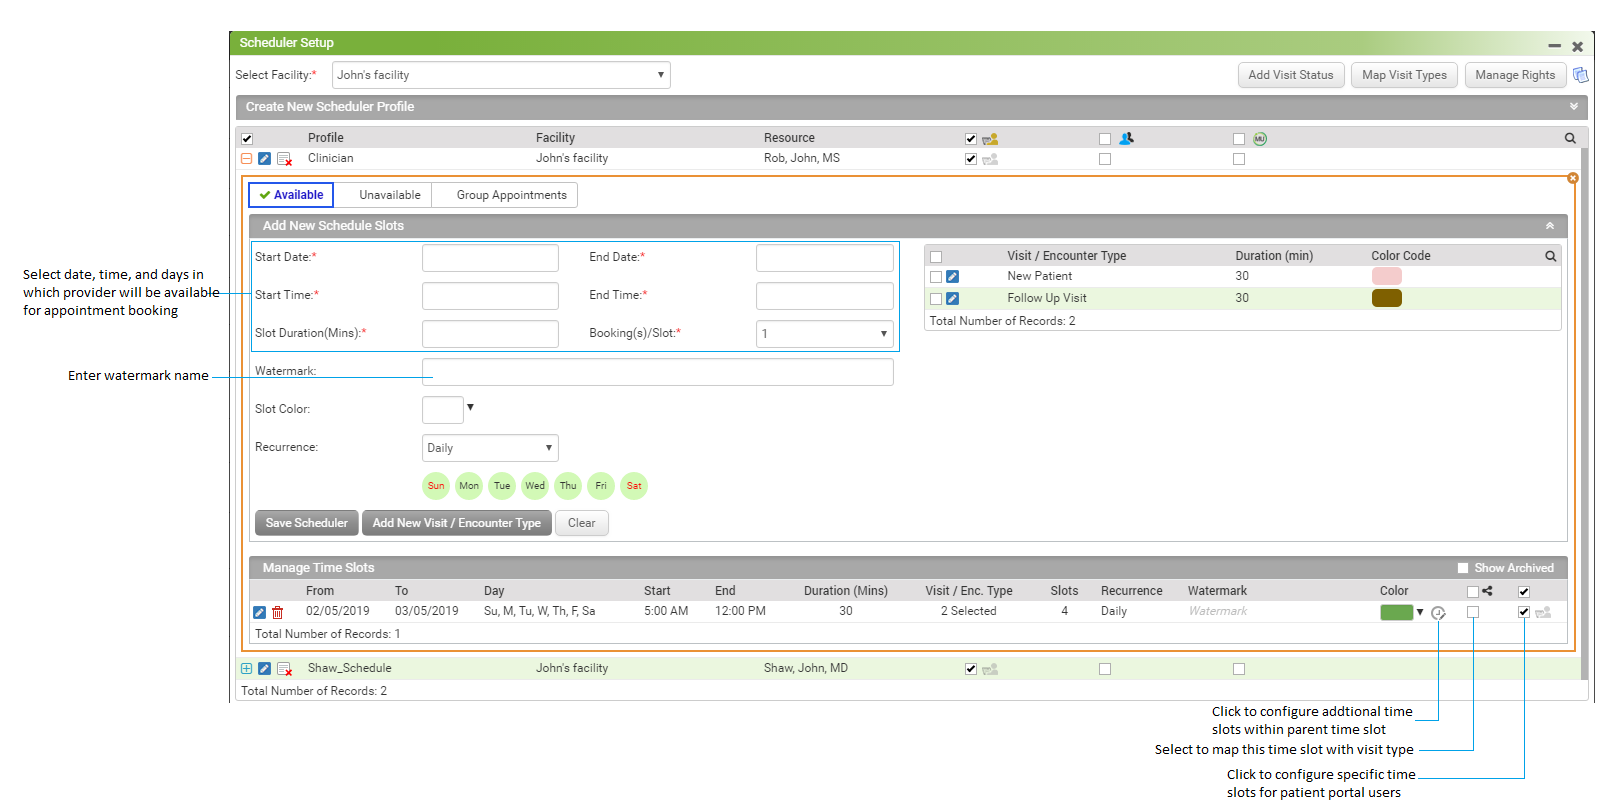Click the share icon in Manage Time Slots header
Viewport: 1602px width, 810px height.
[x=1487, y=591]
